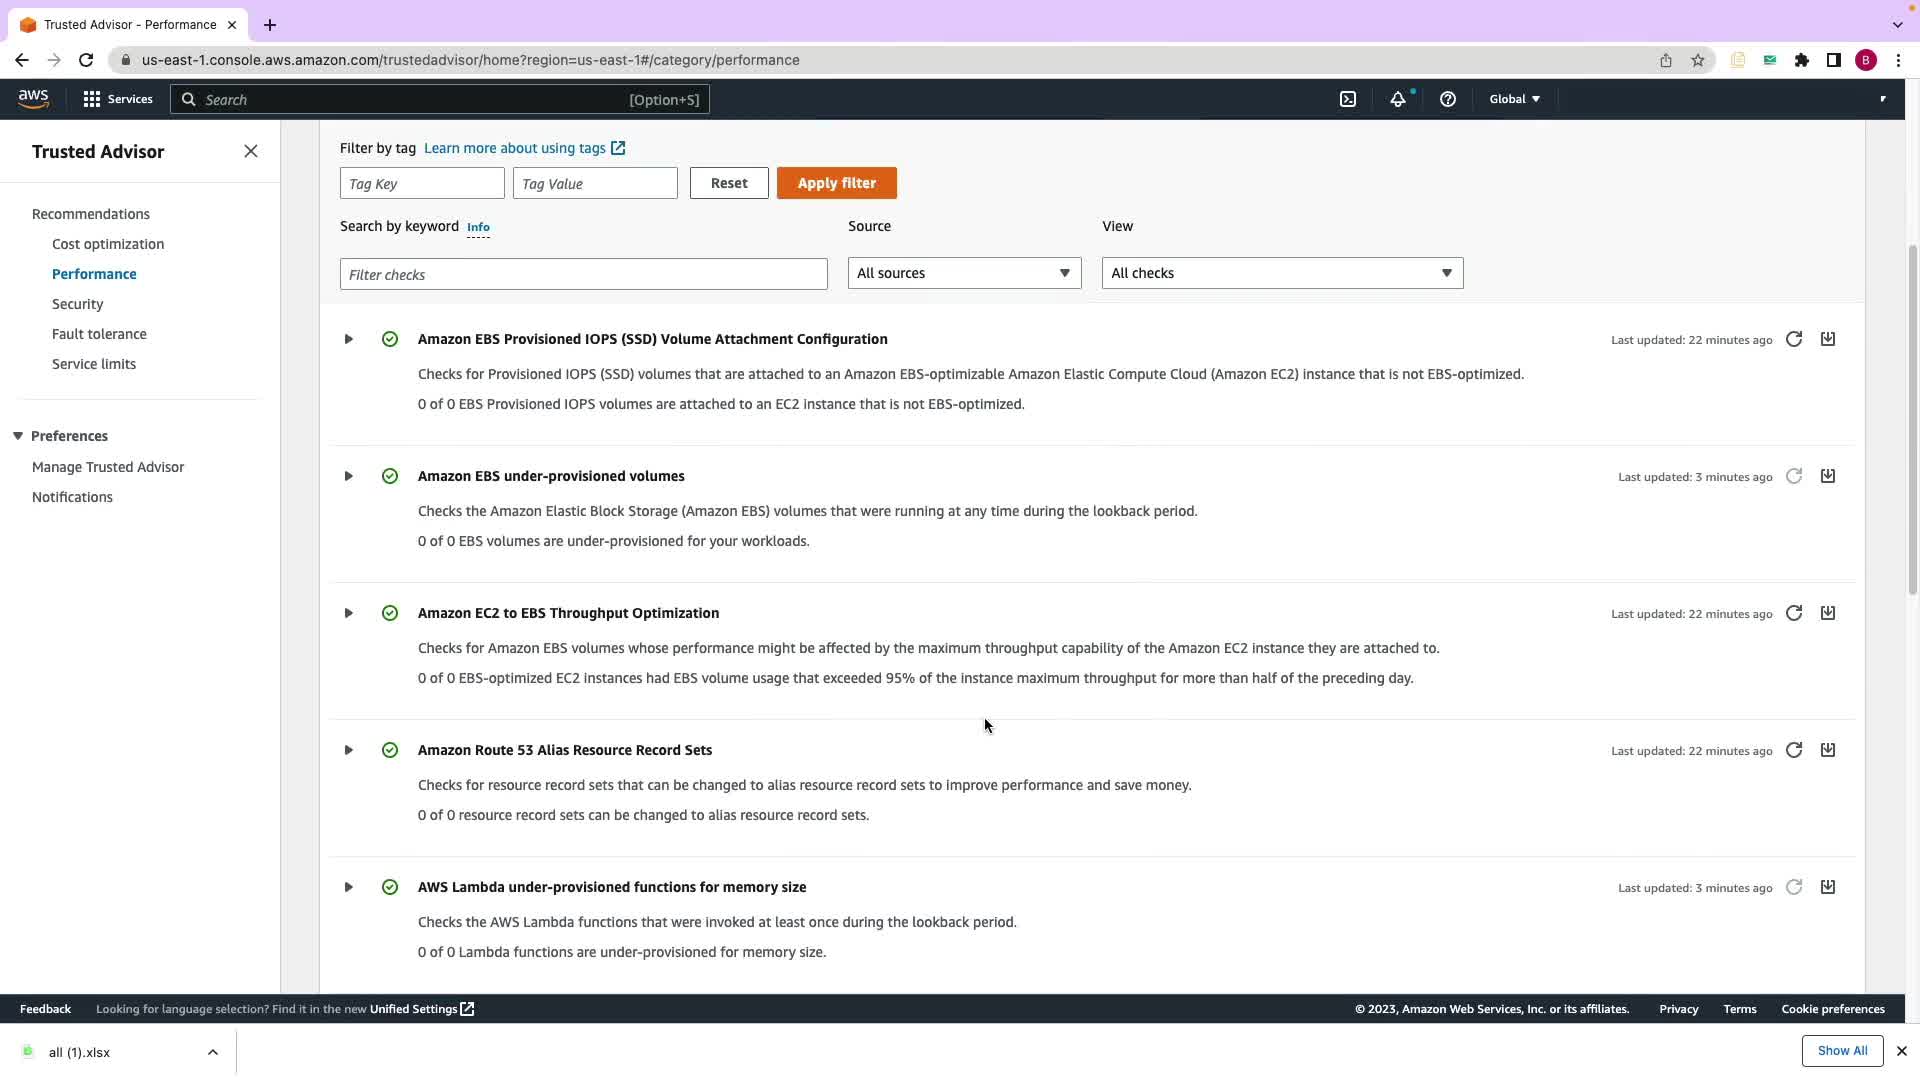Open the All sources dropdown
Screen dimensions: 1920x1080
coord(964,273)
